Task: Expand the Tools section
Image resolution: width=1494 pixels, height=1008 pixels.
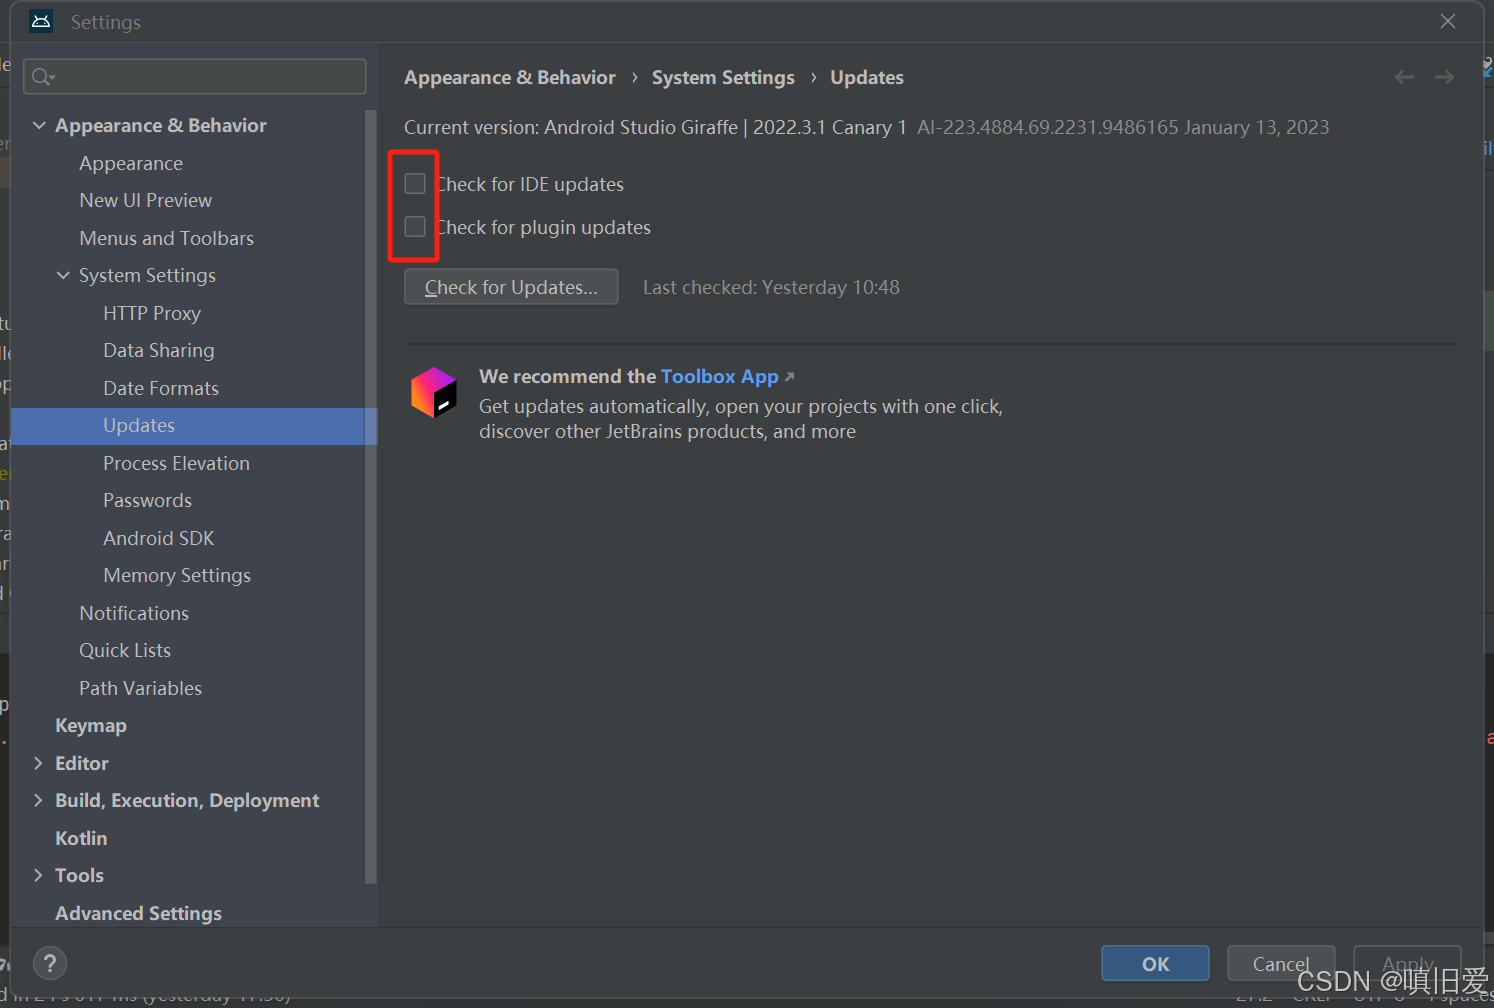Action: (x=38, y=875)
